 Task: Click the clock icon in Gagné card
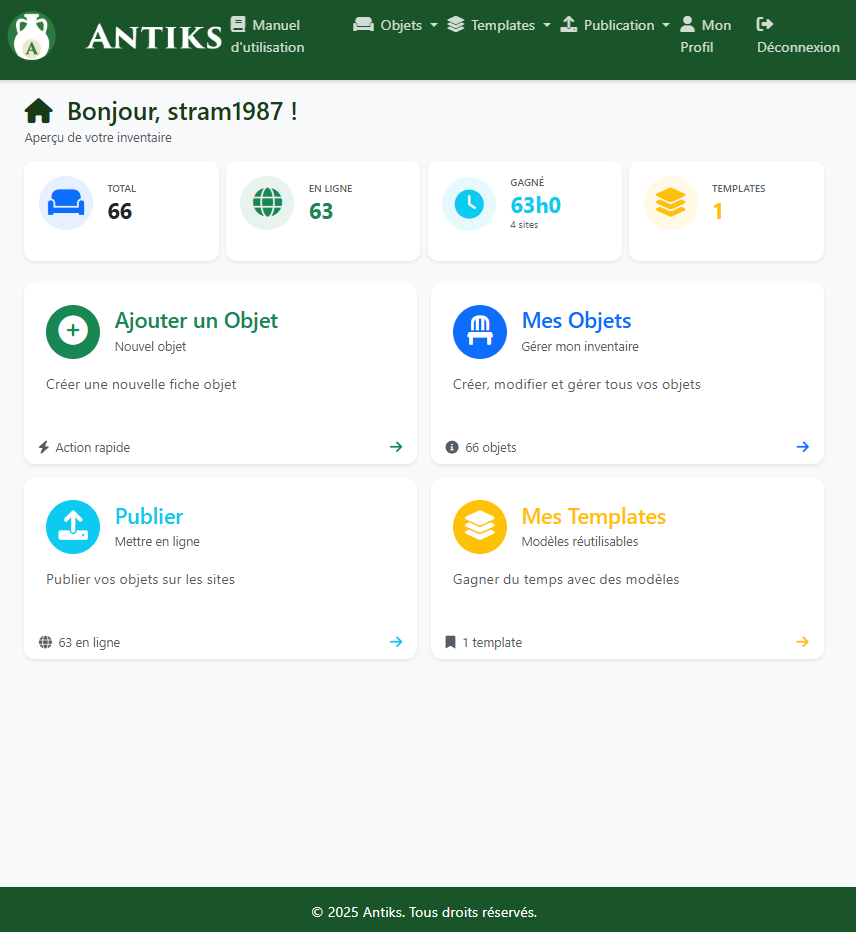click(469, 203)
